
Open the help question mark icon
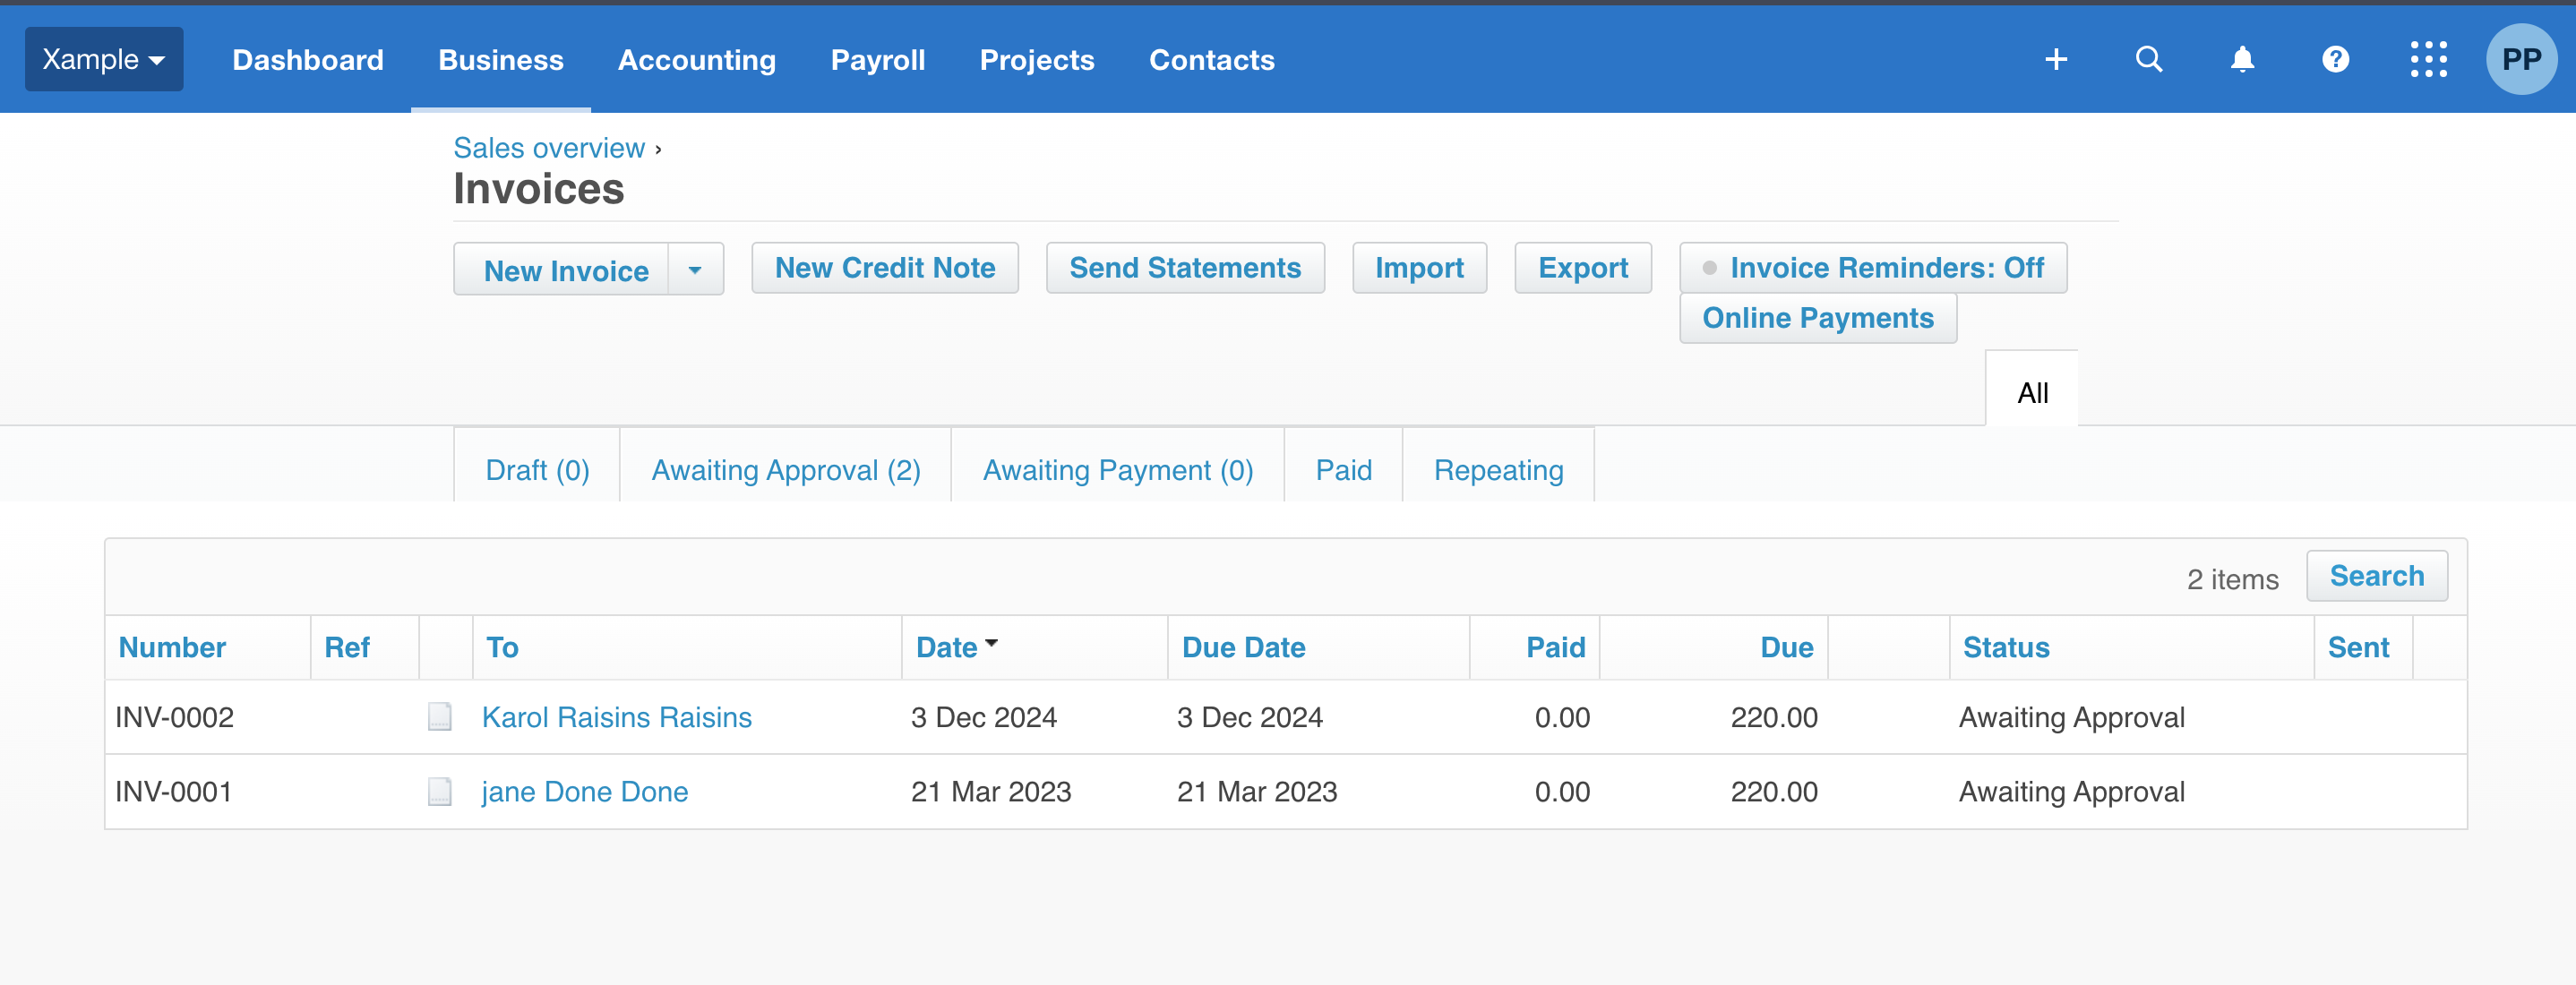(x=2335, y=60)
